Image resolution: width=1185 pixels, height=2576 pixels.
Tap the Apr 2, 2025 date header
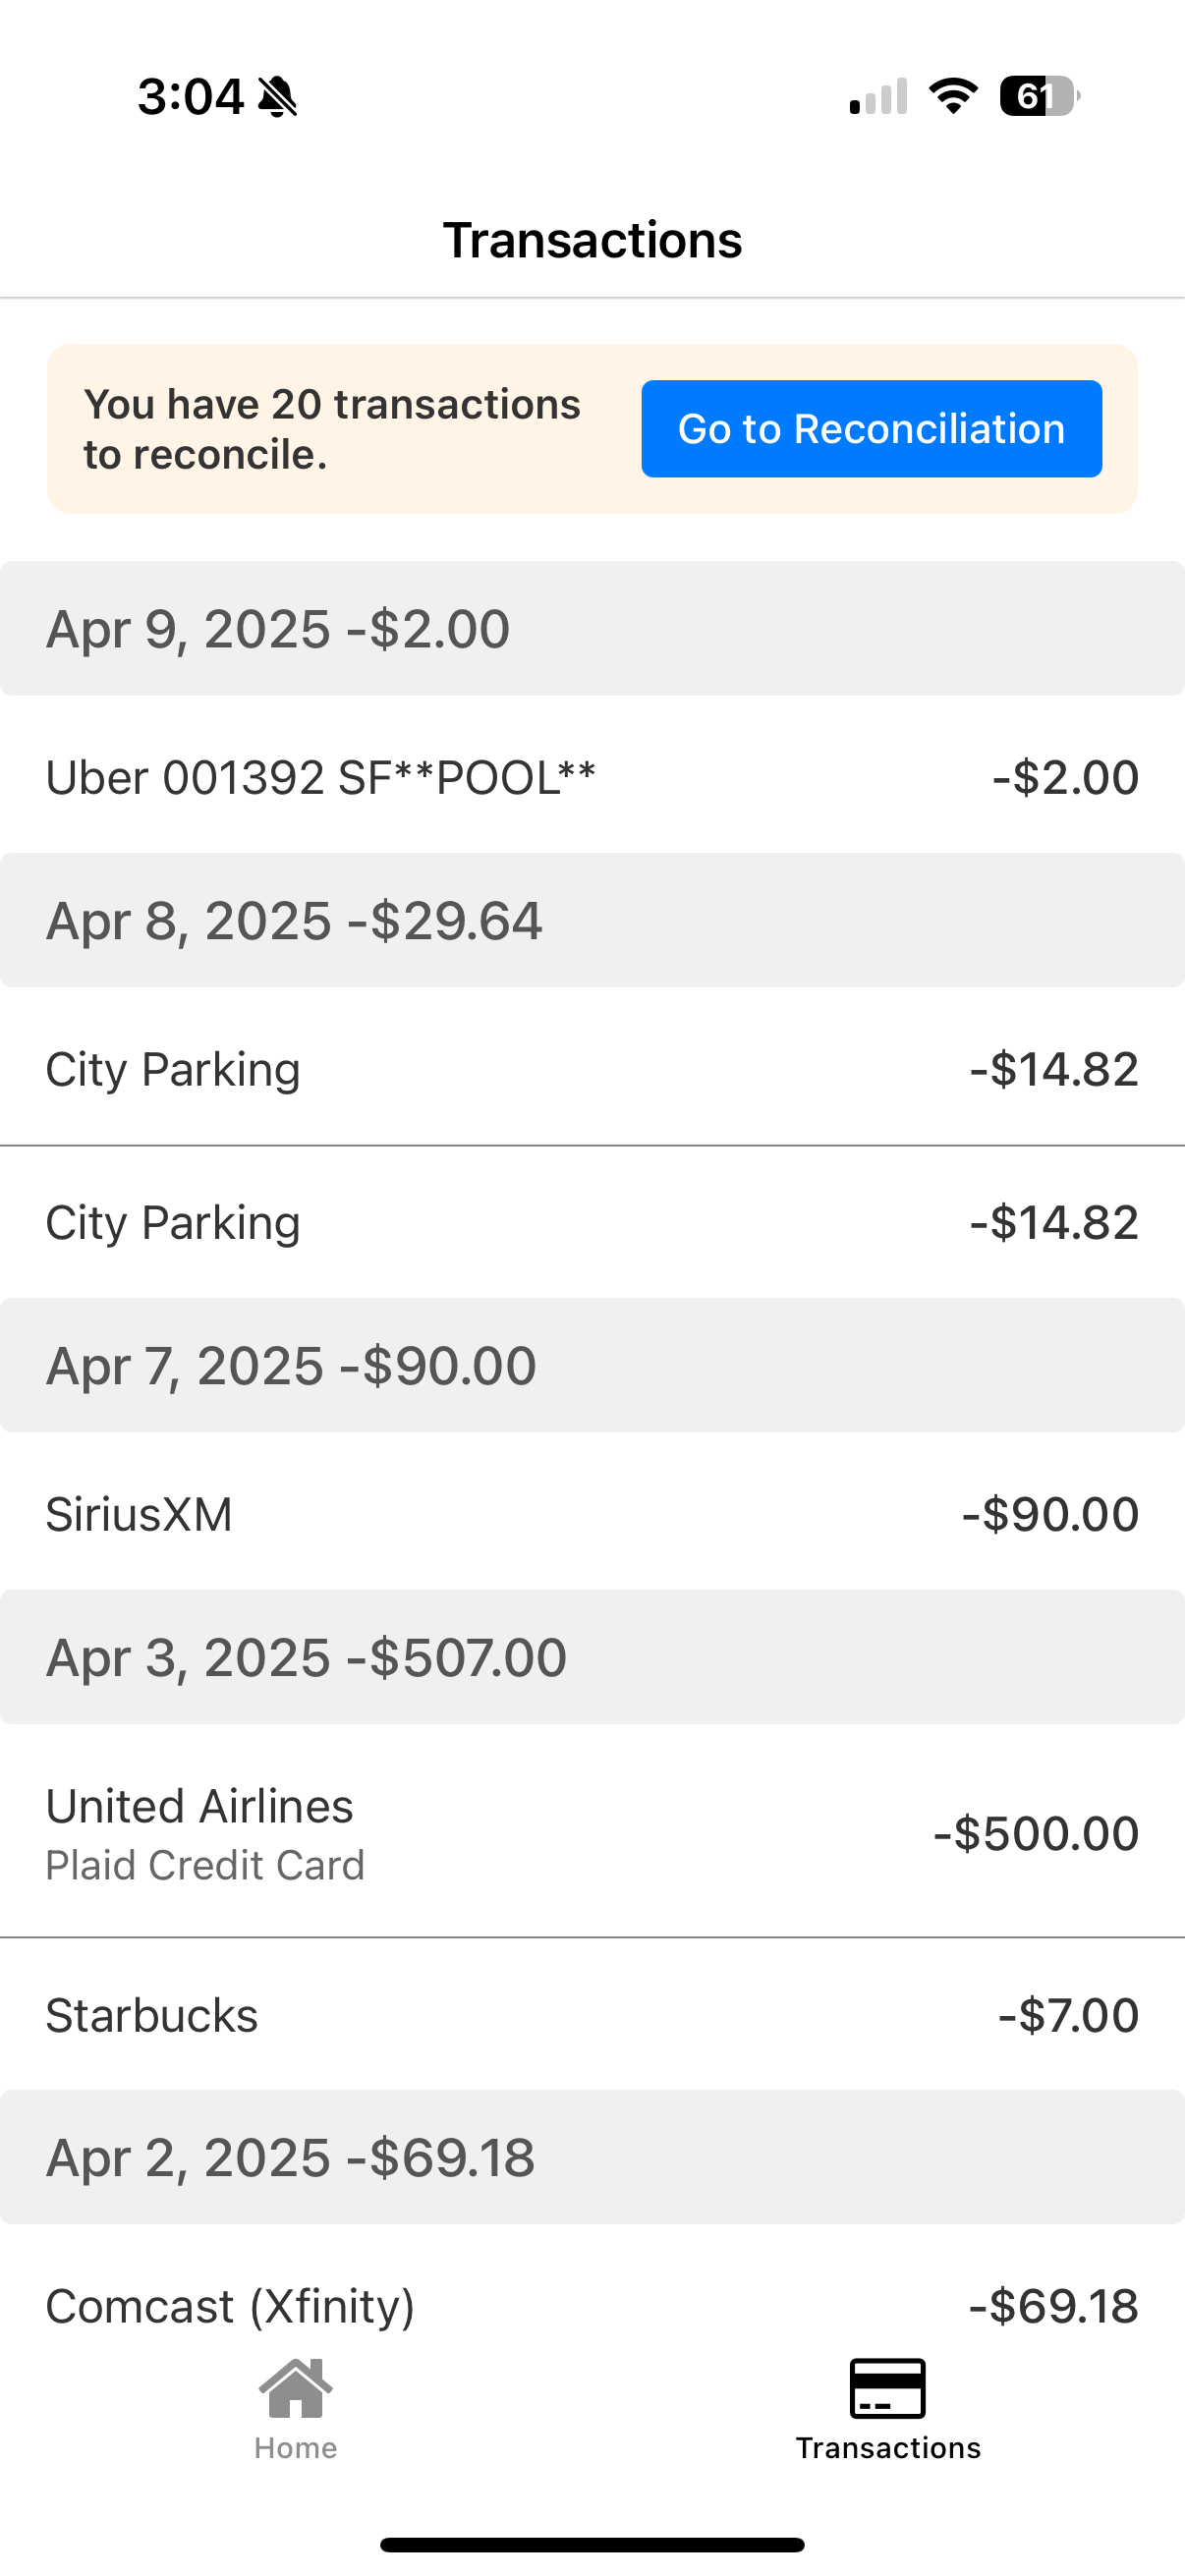(x=592, y=2157)
